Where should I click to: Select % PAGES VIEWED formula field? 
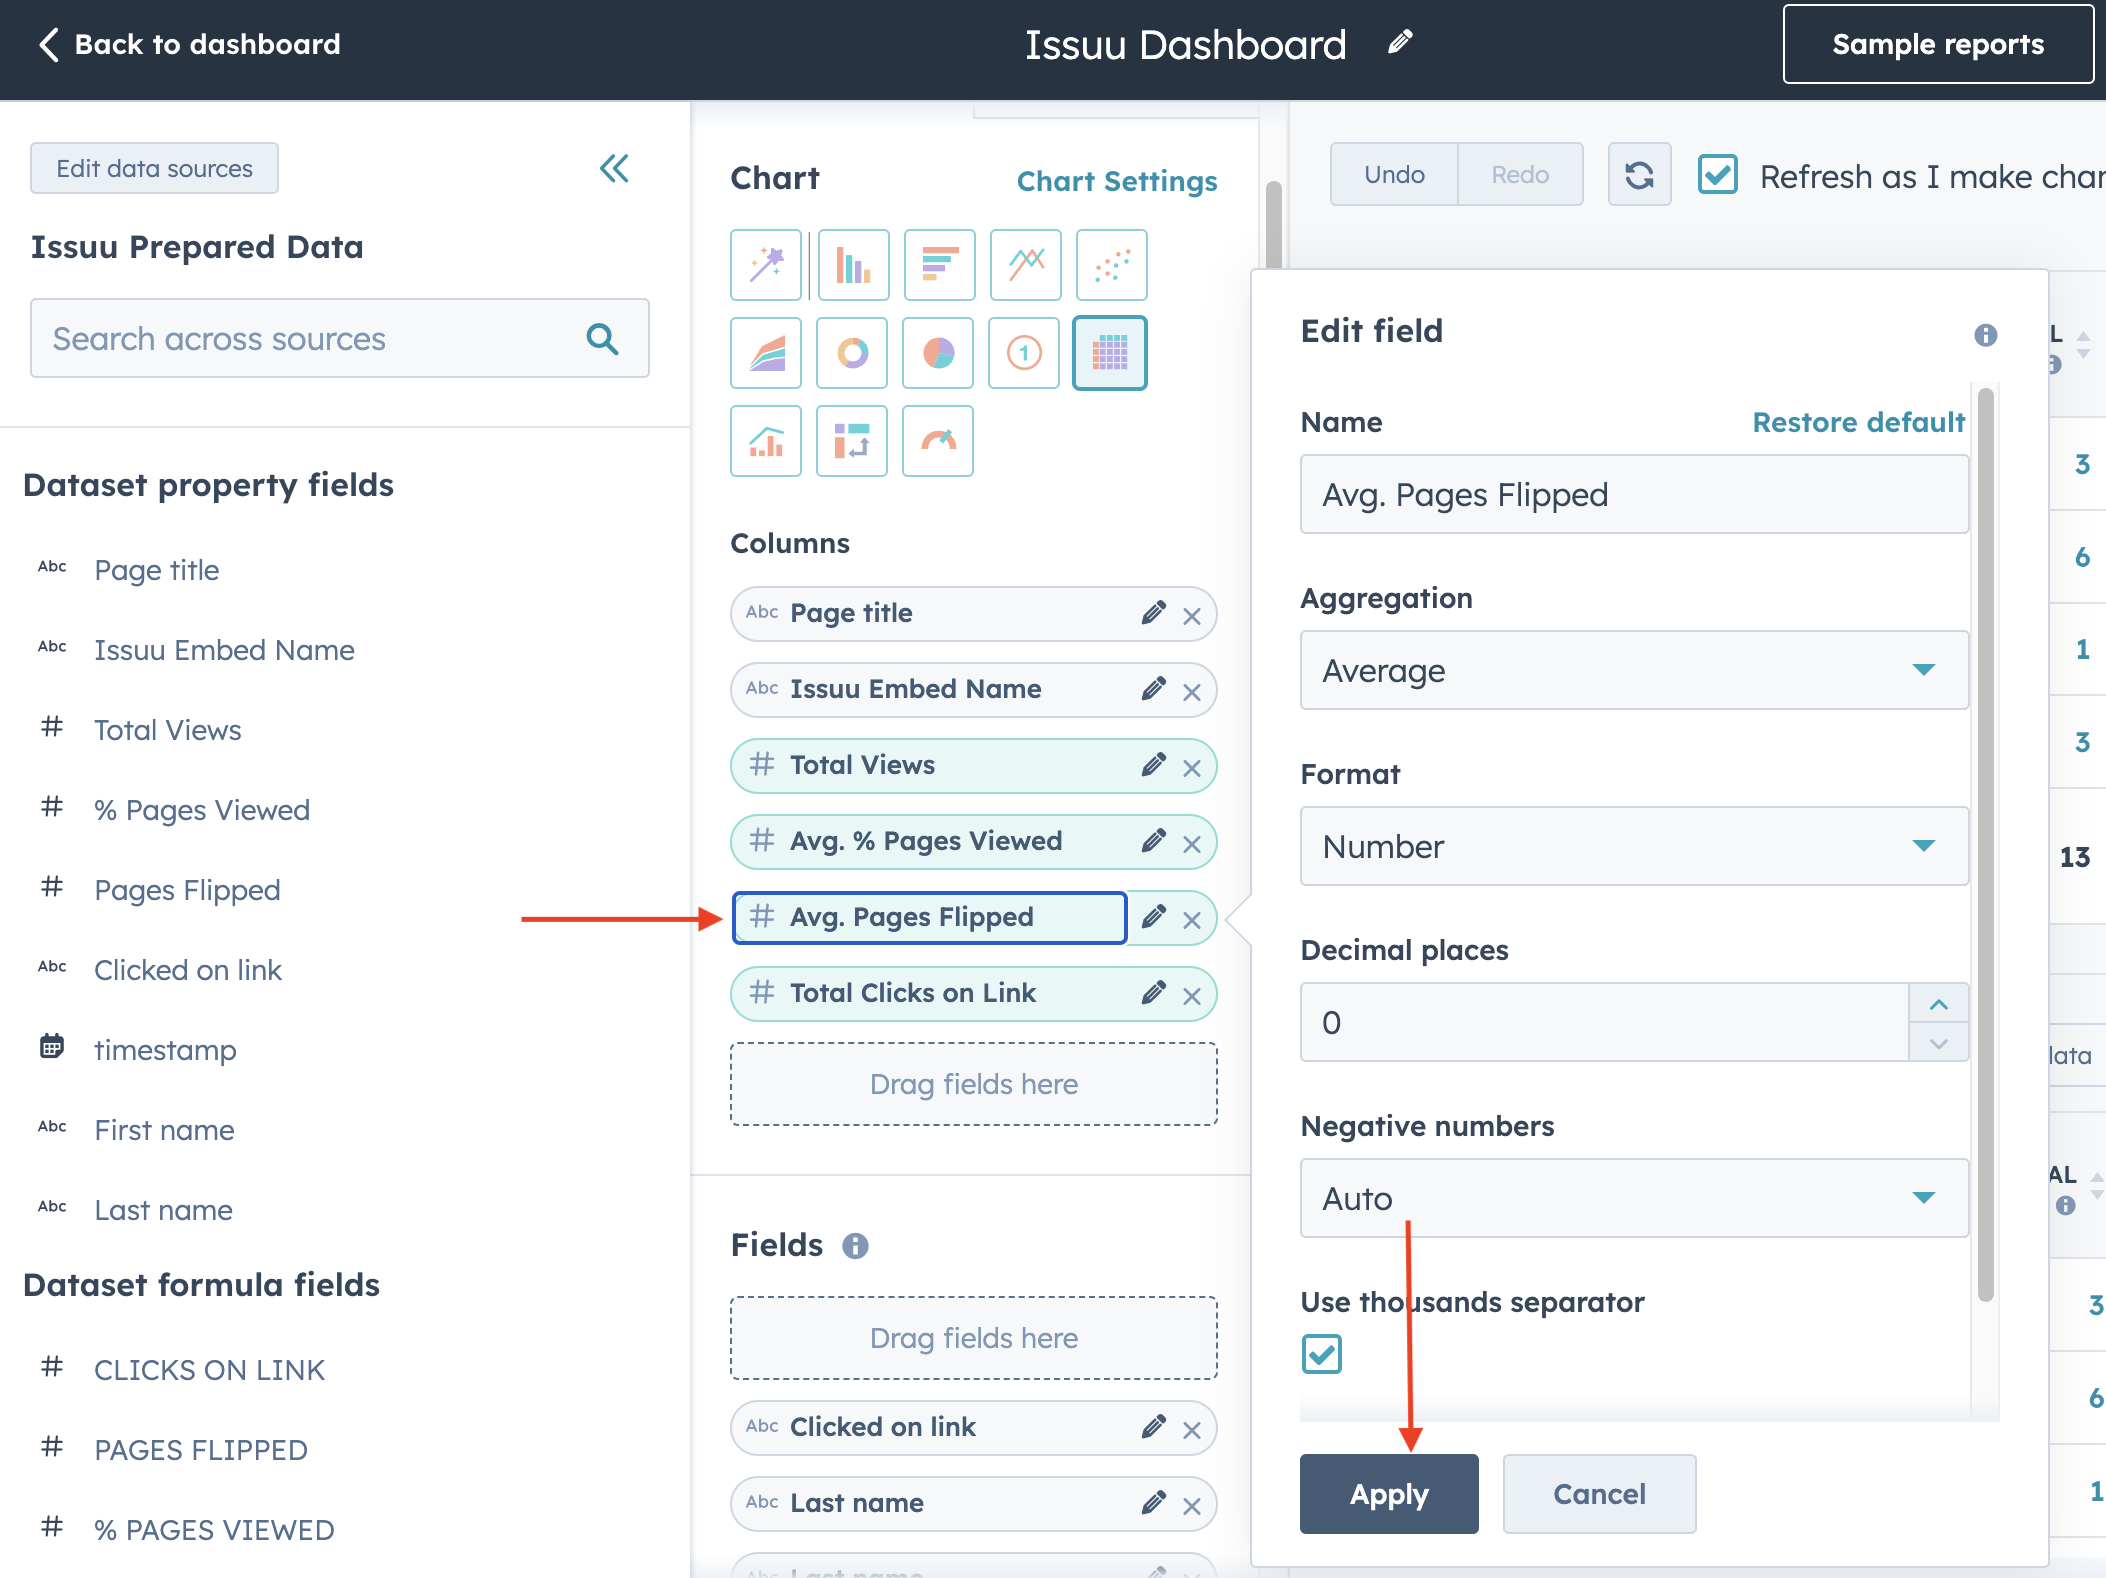click(x=214, y=1530)
